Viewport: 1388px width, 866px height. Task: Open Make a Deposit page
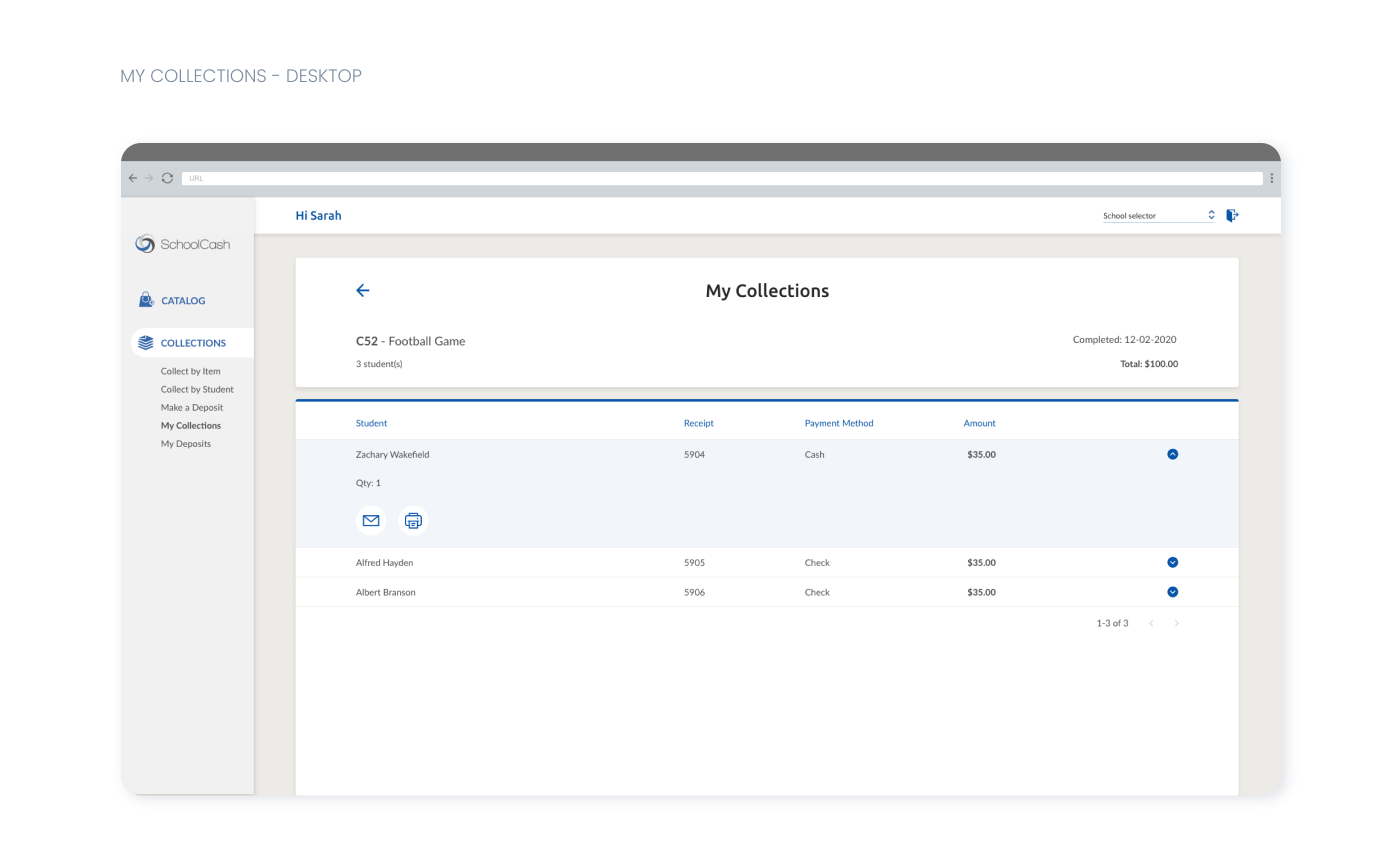[192, 407]
